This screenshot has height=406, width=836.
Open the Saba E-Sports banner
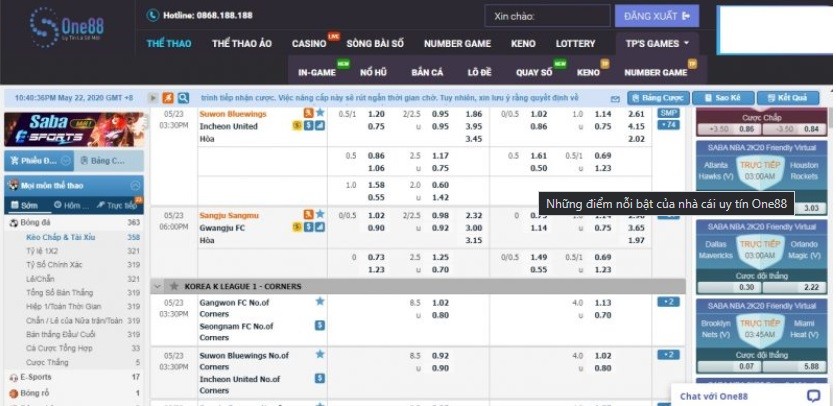click(x=74, y=129)
